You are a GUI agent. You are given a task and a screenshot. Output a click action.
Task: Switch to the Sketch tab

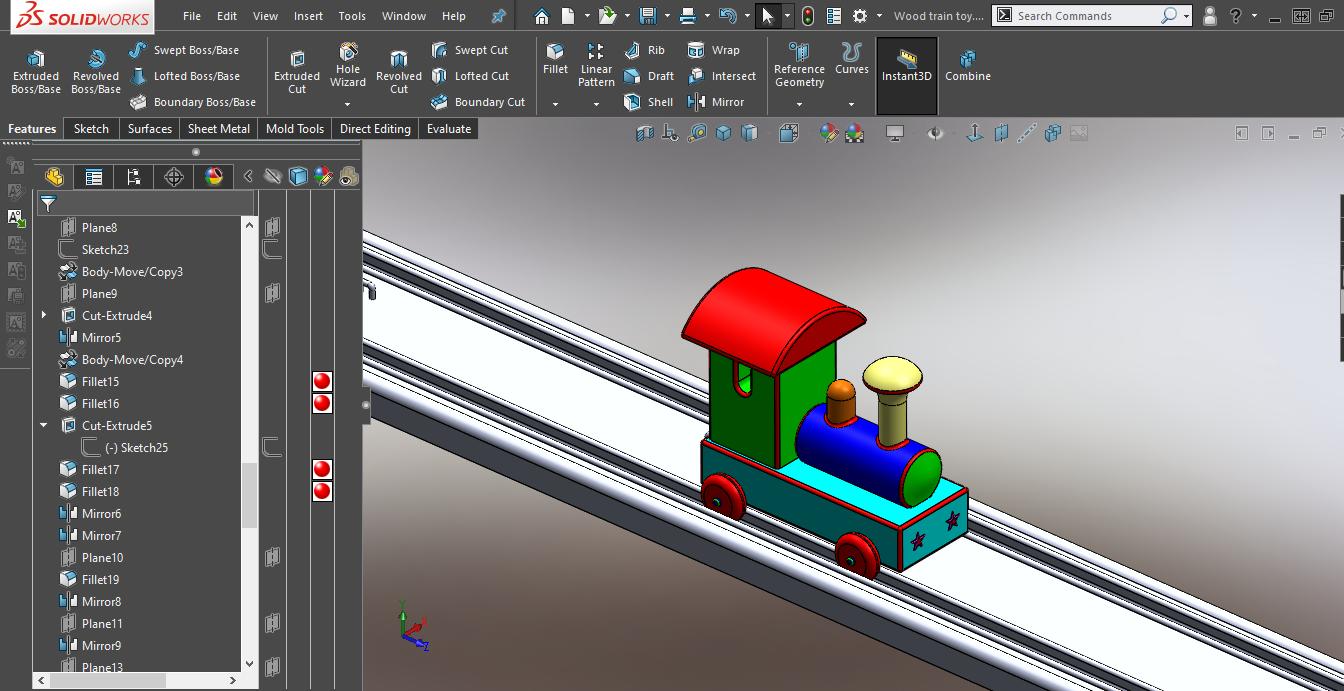click(91, 129)
